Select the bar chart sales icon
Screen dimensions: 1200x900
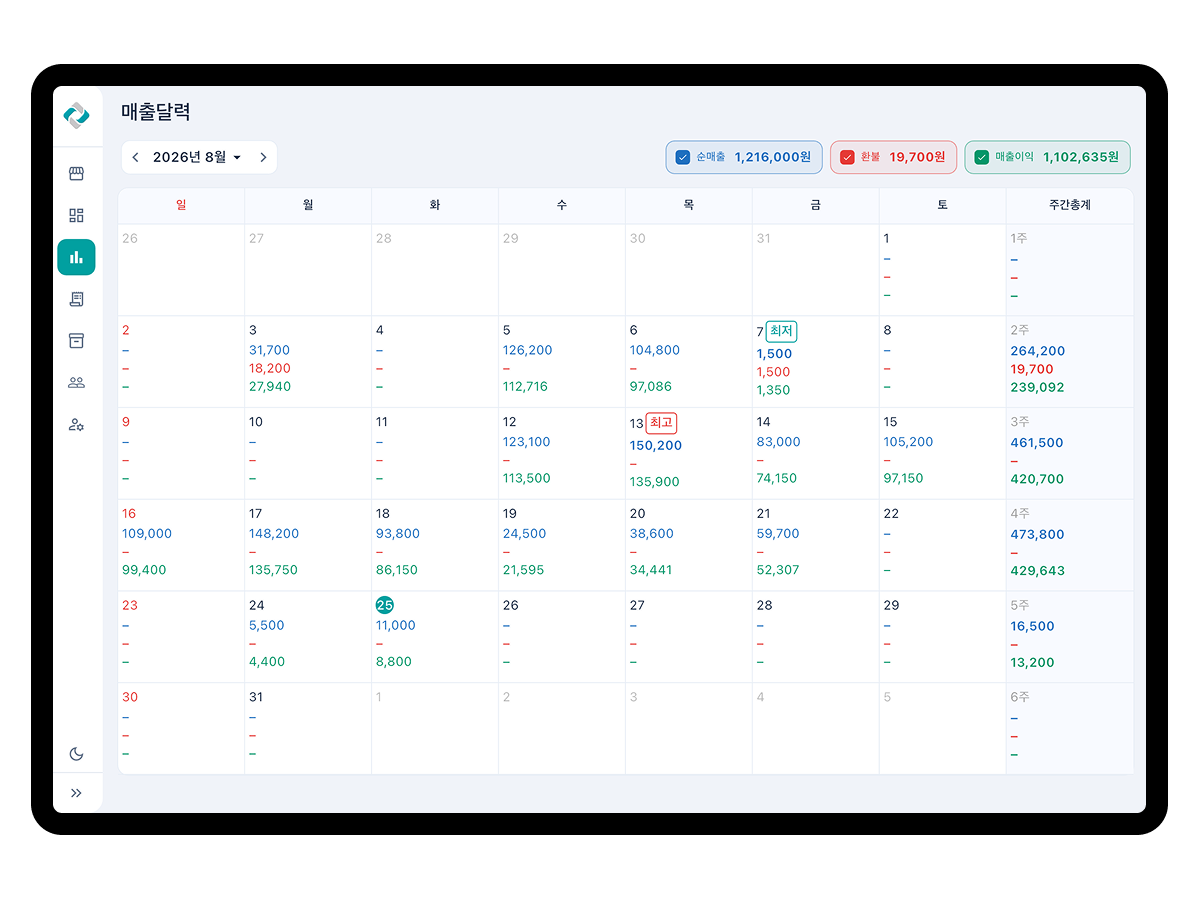(76, 257)
